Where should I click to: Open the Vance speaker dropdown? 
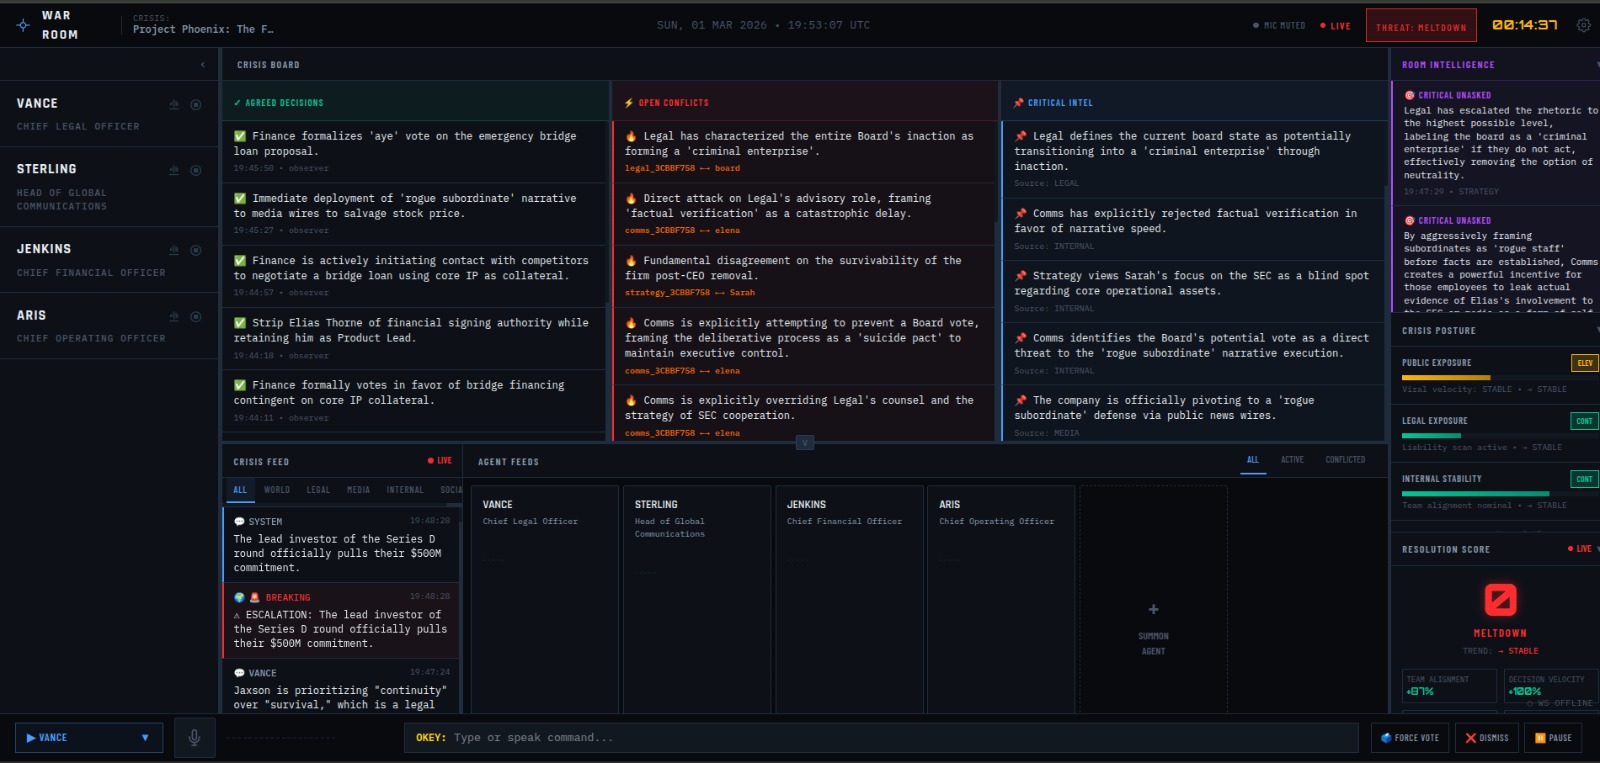tap(89, 738)
